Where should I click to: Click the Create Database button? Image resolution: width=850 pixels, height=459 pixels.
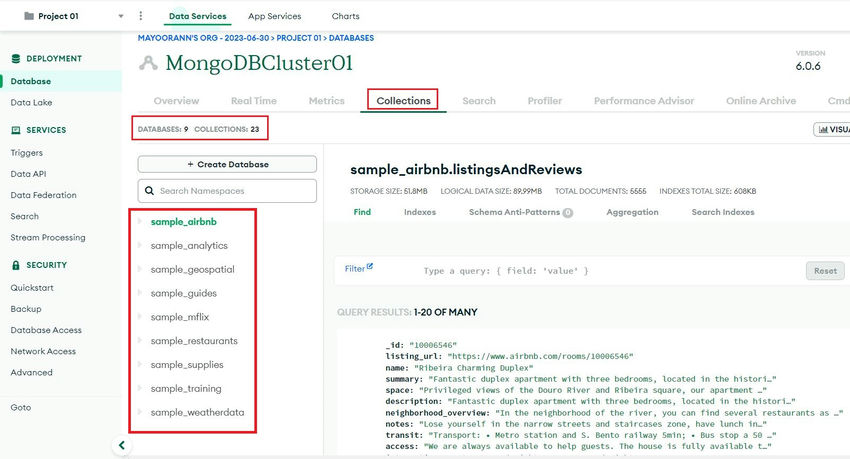pos(227,164)
